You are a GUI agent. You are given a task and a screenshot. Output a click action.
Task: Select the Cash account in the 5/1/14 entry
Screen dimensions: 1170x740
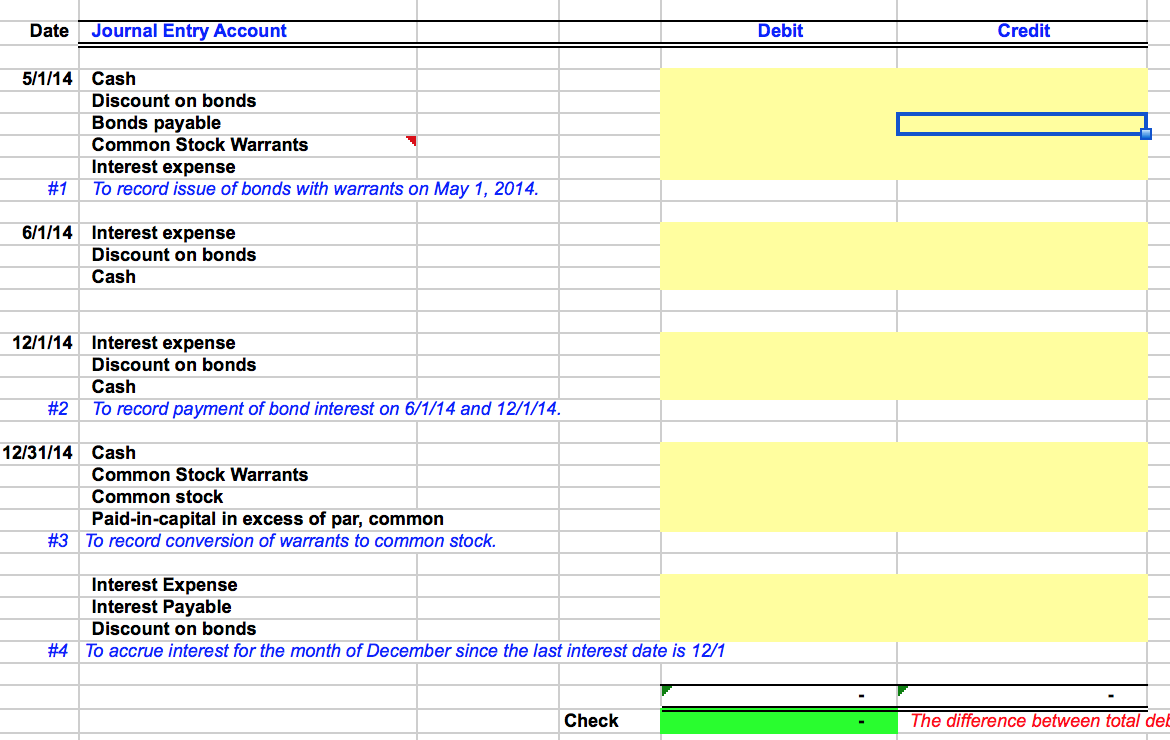(113, 79)
